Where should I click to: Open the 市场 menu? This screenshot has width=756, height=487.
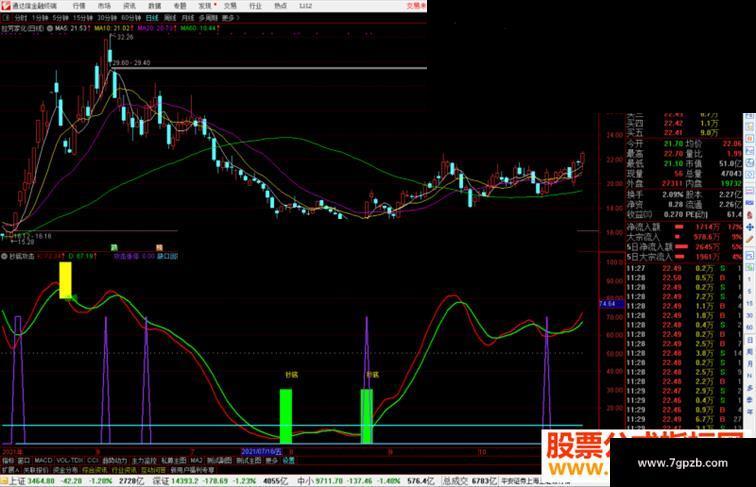click(104, 6)
